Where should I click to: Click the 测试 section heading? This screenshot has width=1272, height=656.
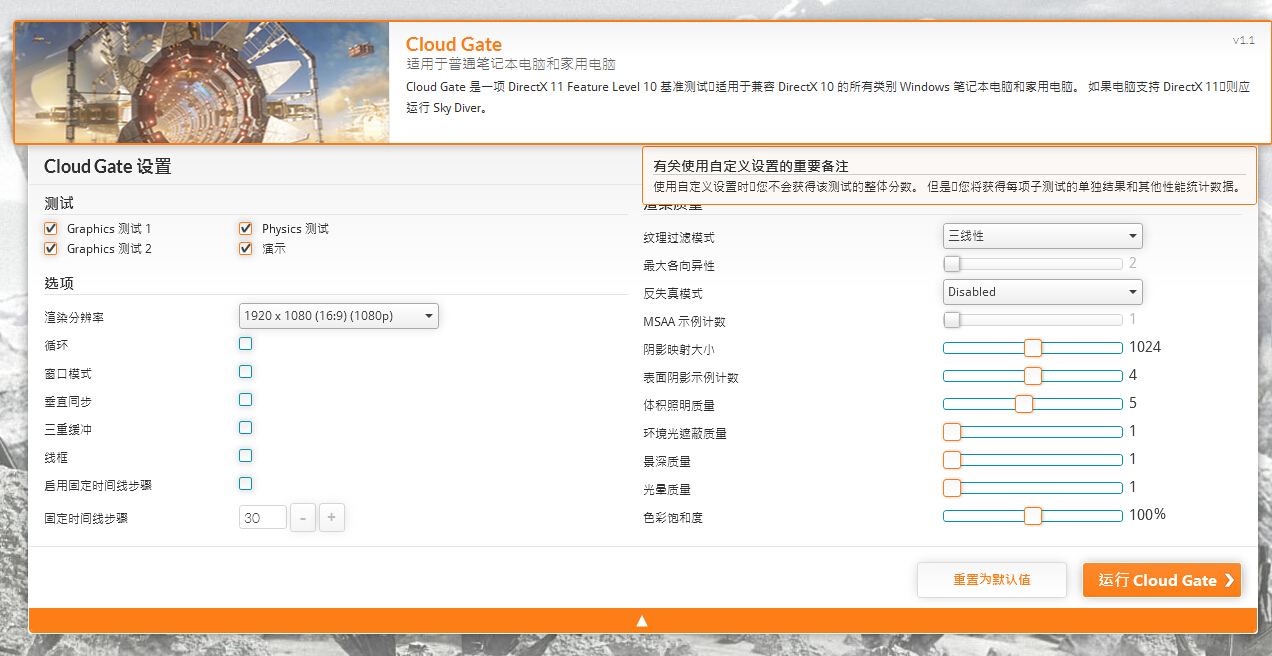click(59, 203)
